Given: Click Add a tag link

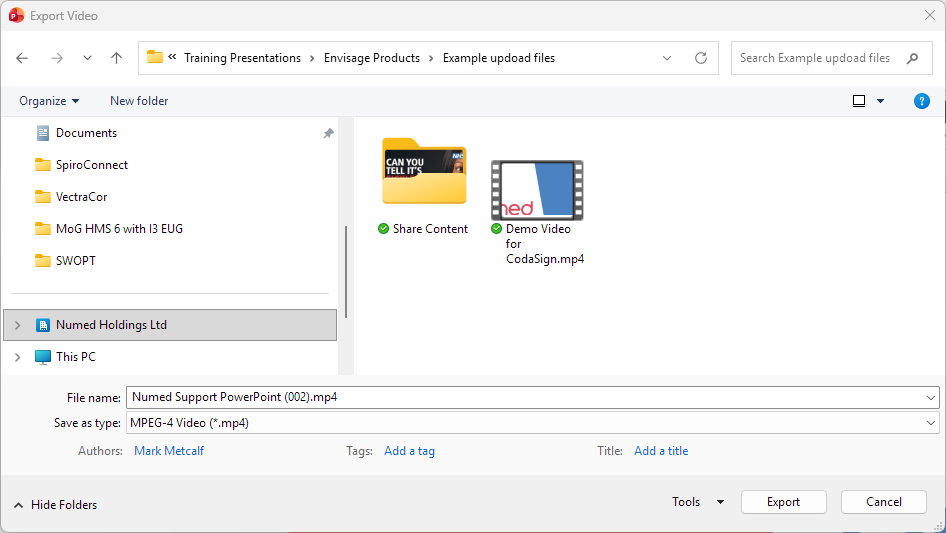Looking at the screenshot, I should pyautogui.click(x=409, y=451).
